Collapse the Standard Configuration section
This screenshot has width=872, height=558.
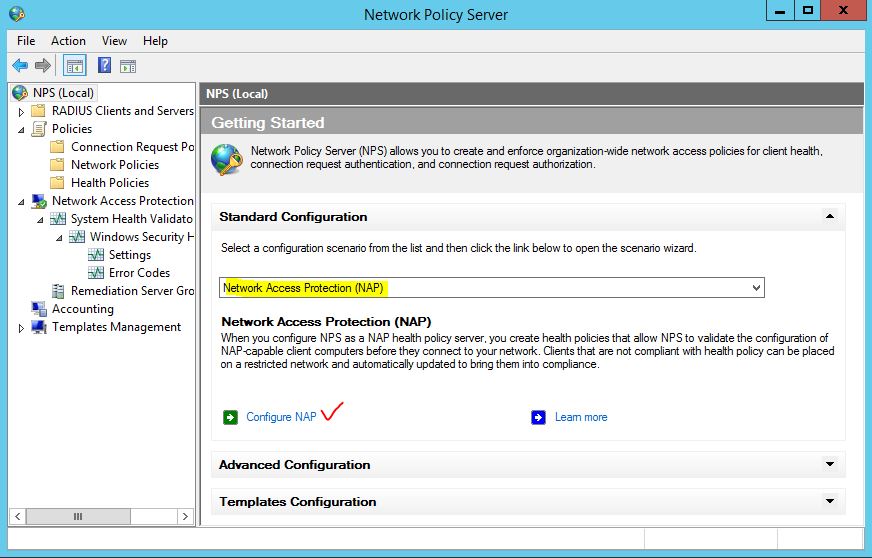click(830, 216)
